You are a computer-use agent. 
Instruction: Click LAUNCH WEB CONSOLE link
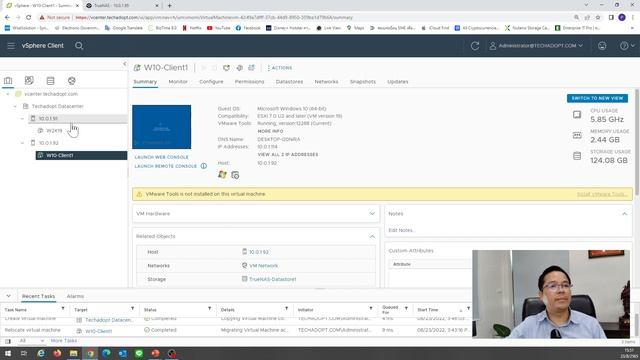(162, 157)
